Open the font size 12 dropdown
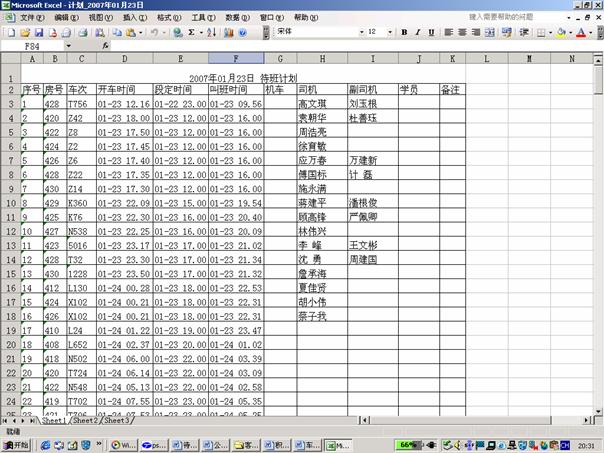This screenshot has height=453, width=604. 389,32
